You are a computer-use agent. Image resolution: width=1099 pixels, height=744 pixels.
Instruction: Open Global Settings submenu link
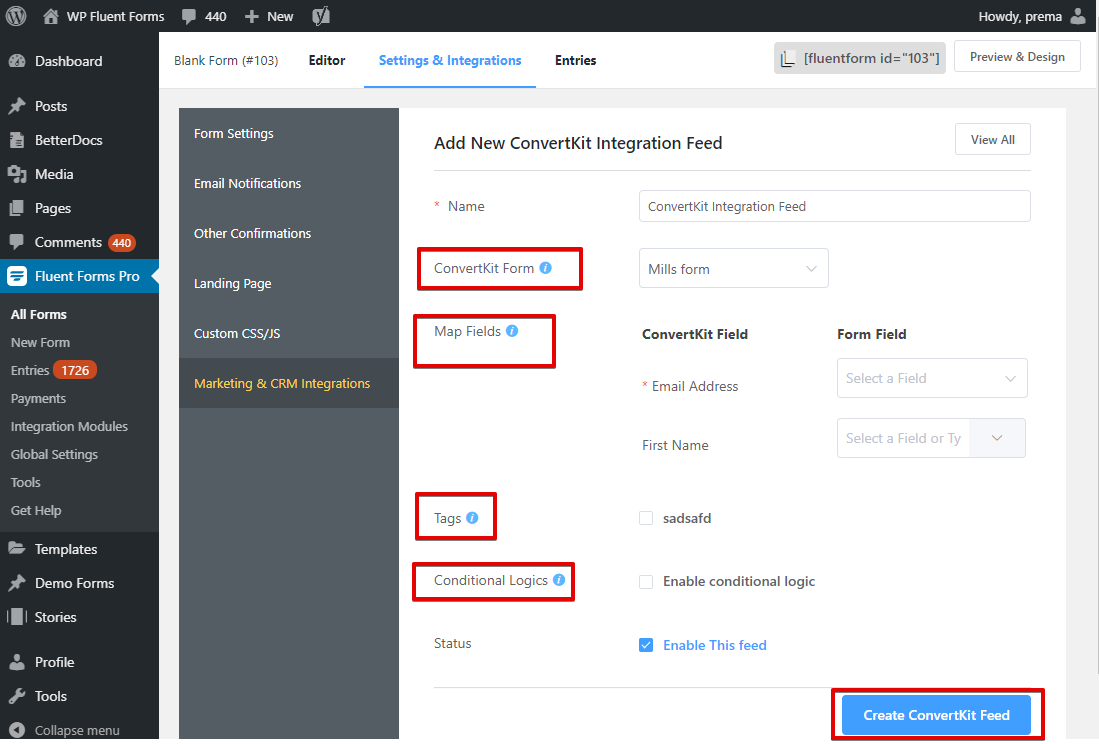tap(54, 455)
